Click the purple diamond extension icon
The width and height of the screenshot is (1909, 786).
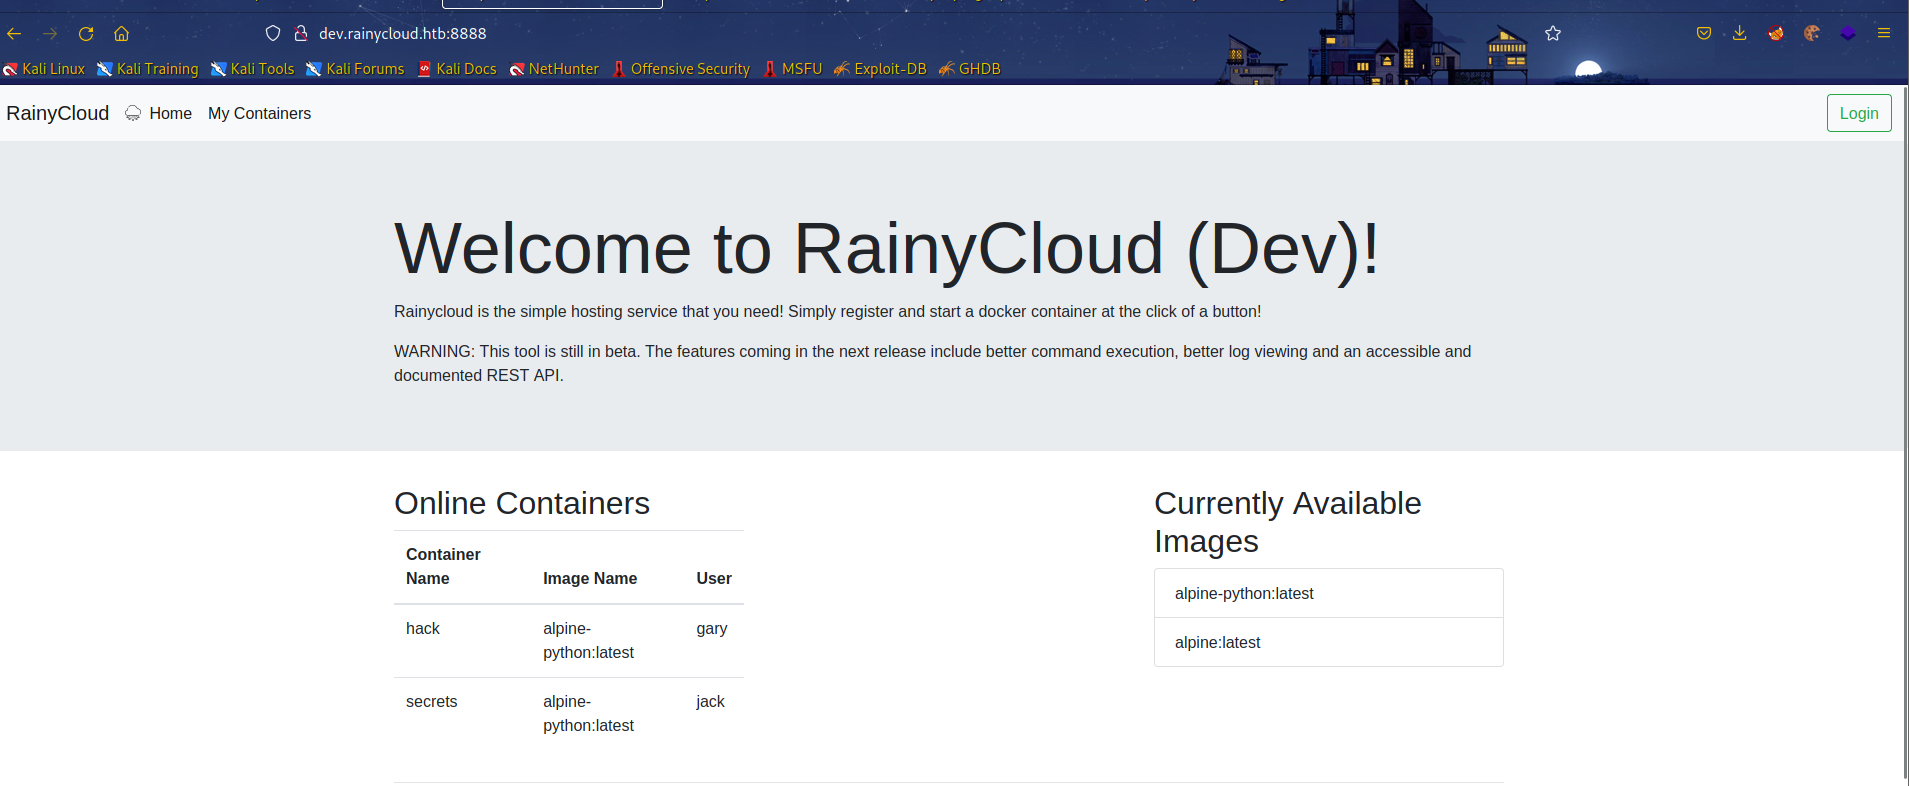pos(1848,33)
